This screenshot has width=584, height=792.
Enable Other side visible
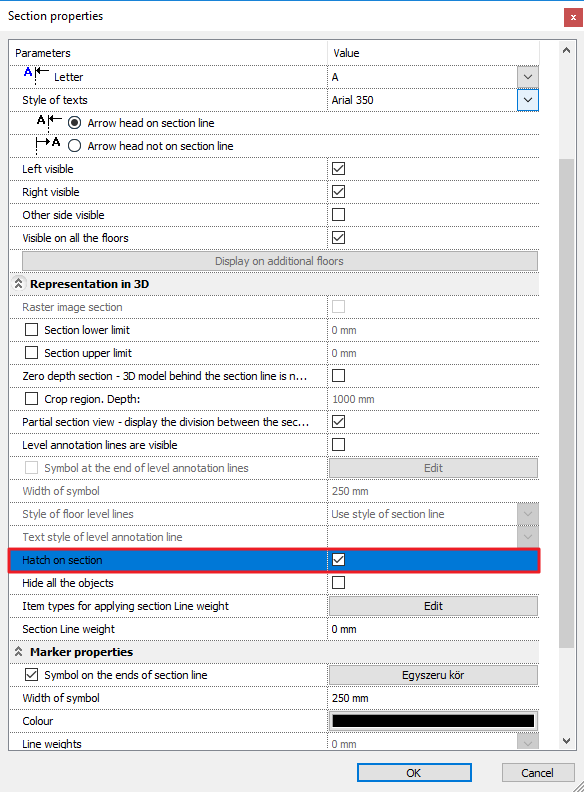click(338, 215)
